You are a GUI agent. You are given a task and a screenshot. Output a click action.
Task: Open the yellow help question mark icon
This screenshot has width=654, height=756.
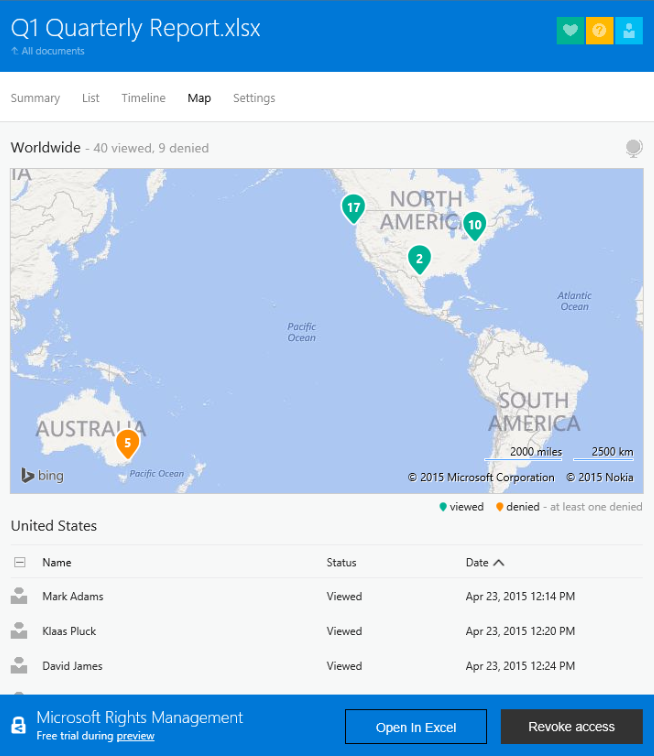pos(599,31)
